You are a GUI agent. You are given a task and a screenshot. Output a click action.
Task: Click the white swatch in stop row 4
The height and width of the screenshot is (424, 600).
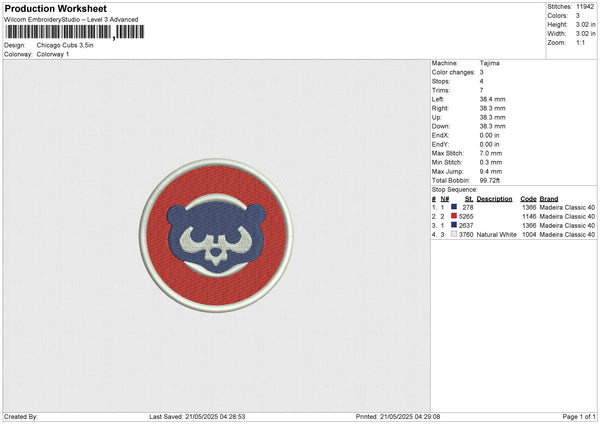click(x=454, y=234)
